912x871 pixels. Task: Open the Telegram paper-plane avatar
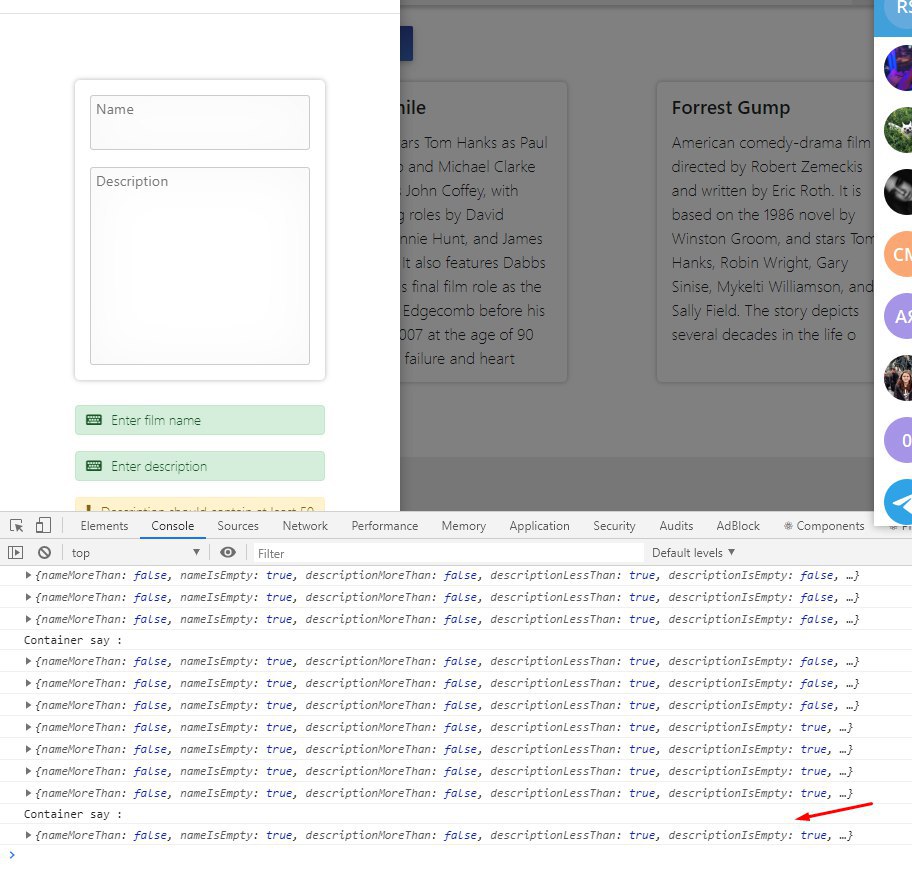point(898,502)
